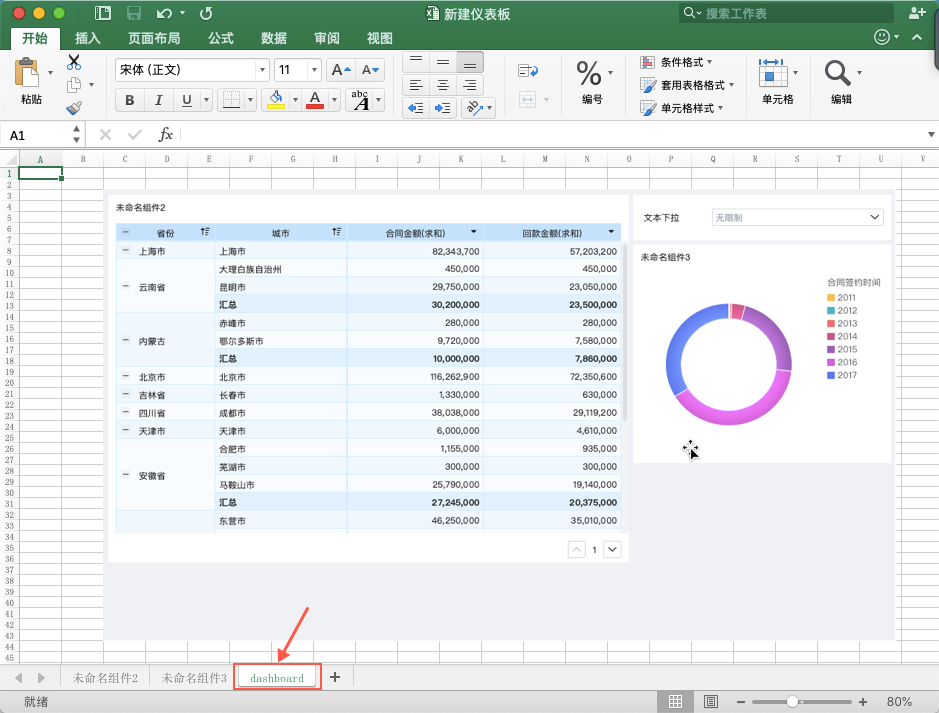
Task: Click the smiley feedback icon
Action: pos(882,37)
